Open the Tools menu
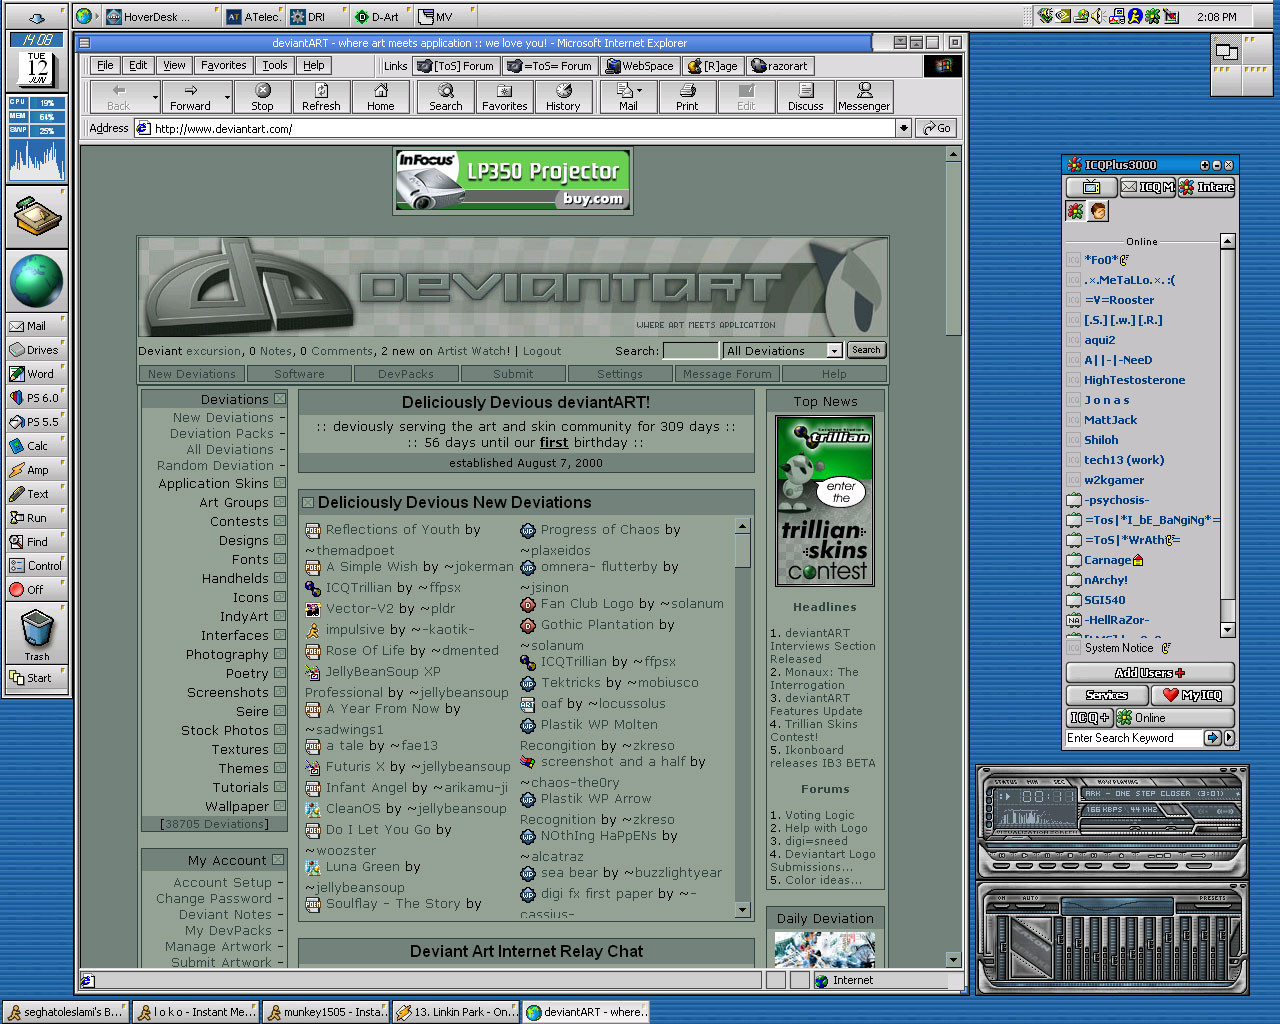The height and width of the screenshot is (1024, 1280). pos(275,66)
